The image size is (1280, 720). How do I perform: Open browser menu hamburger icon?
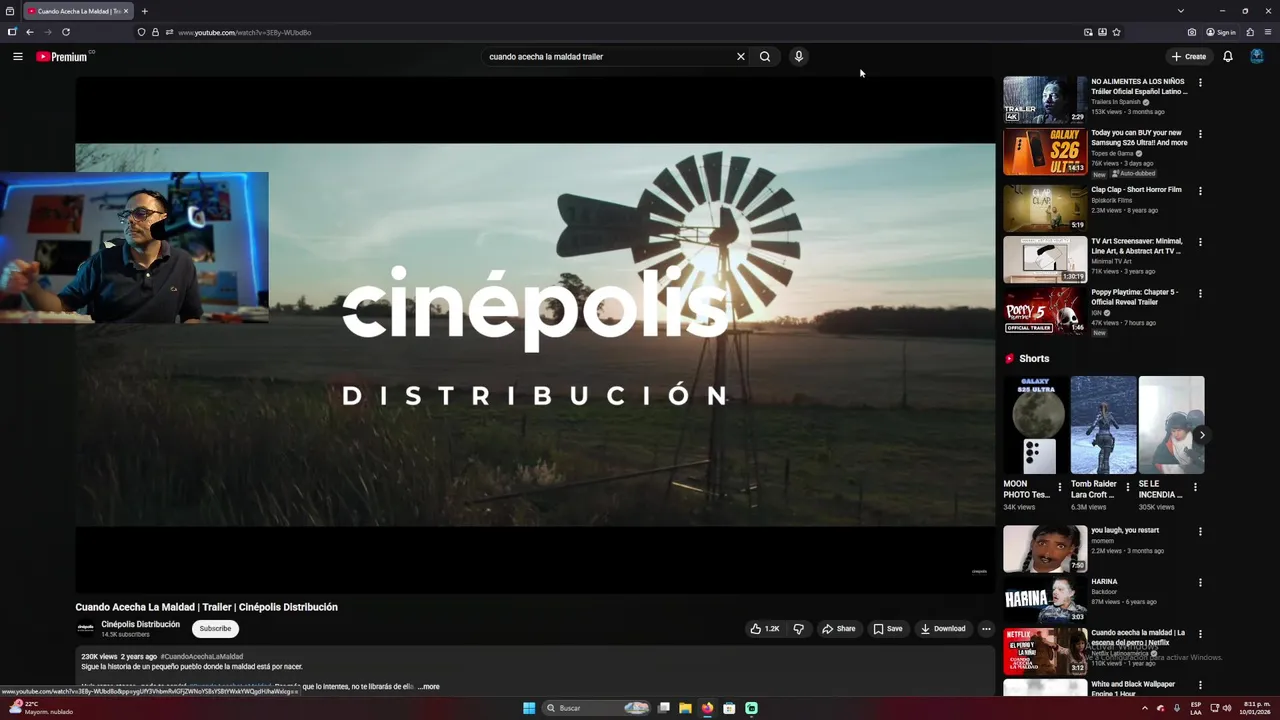1268,32
